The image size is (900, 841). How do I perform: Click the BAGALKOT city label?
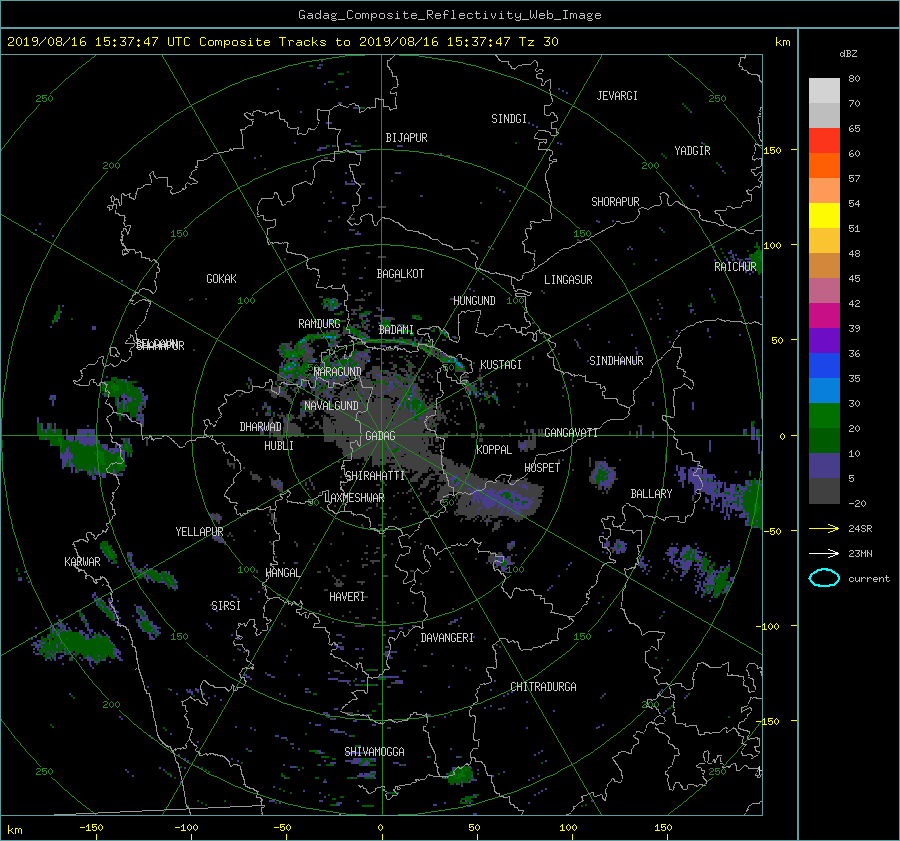[400, 274]
